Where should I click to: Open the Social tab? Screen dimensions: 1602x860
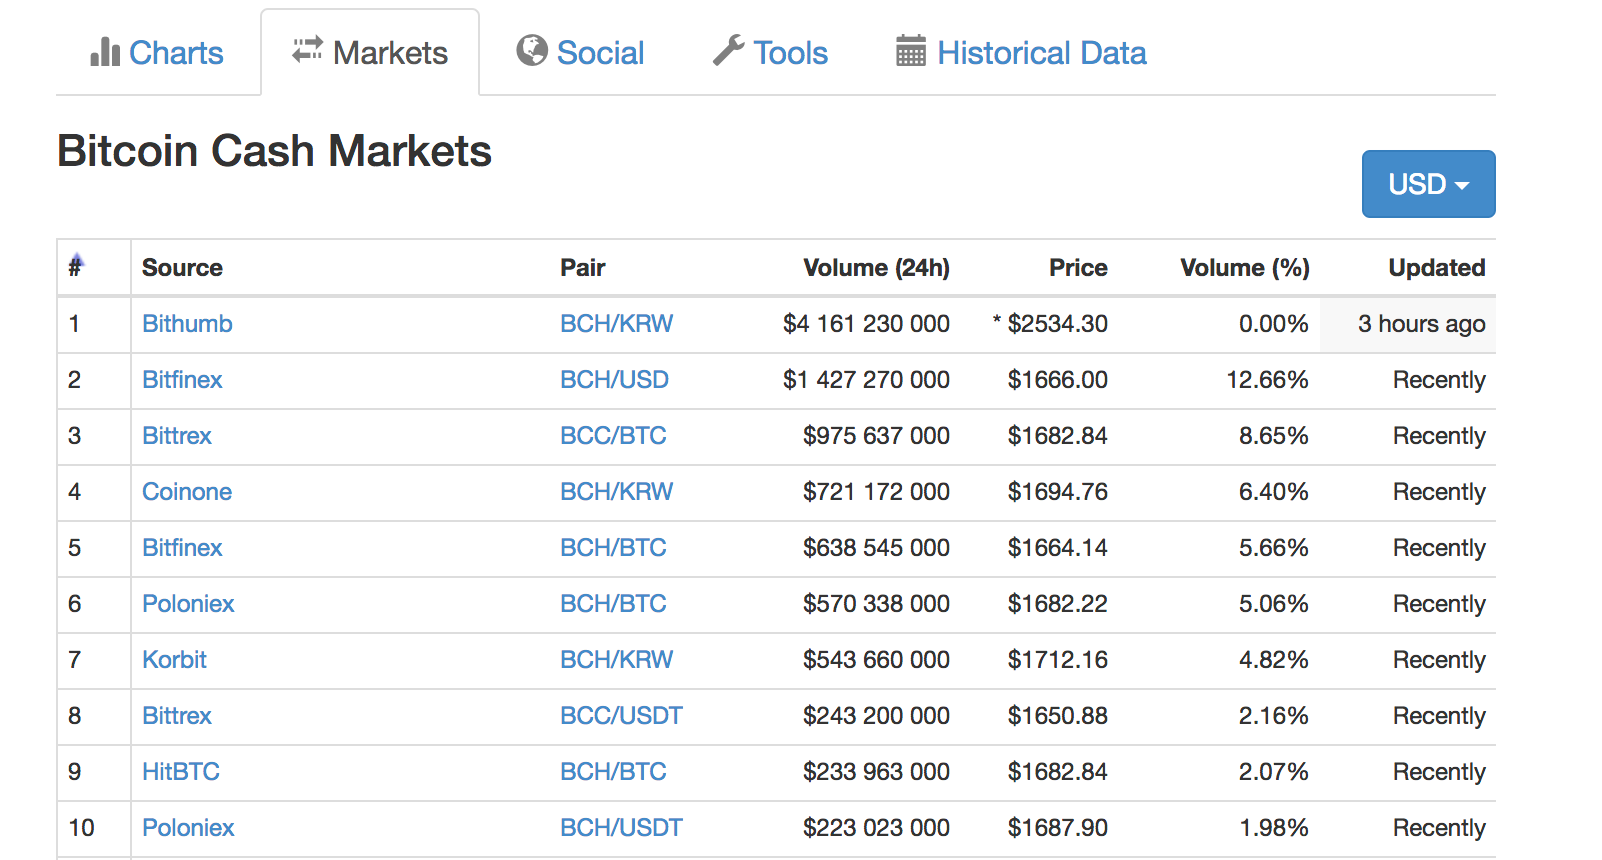point(580,52)
